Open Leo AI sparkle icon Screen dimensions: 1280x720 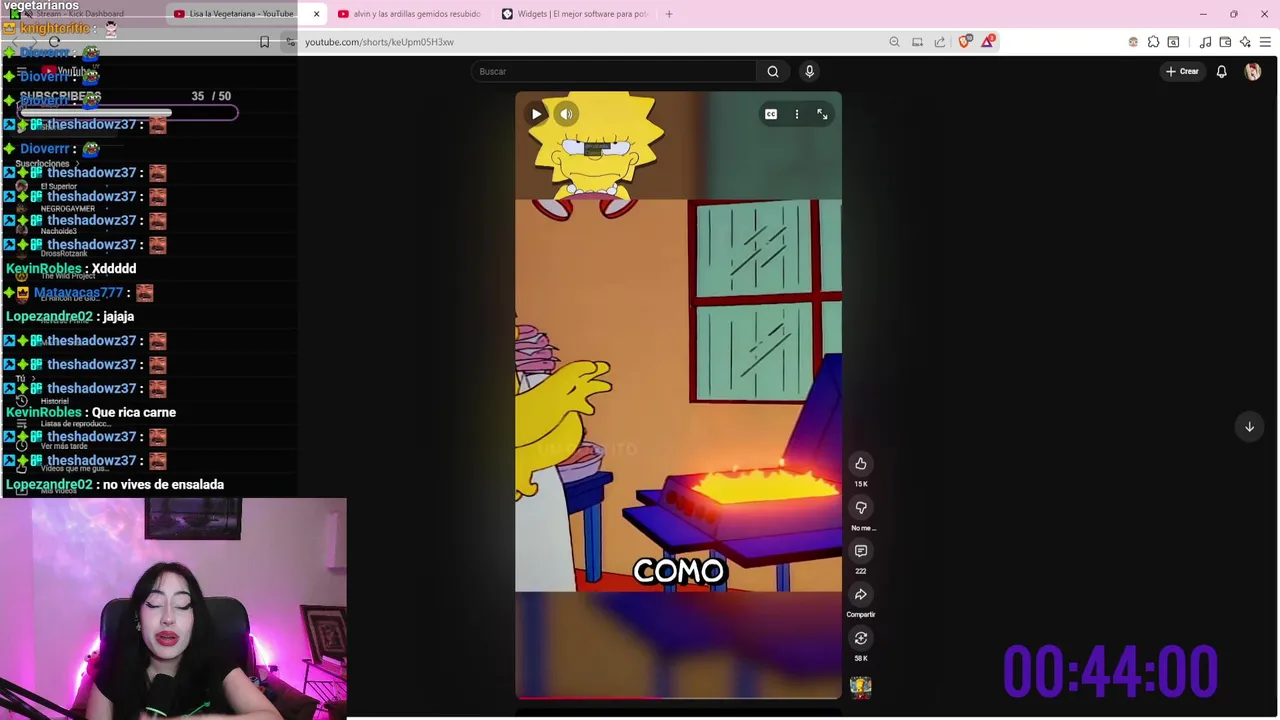(1245, 42)
